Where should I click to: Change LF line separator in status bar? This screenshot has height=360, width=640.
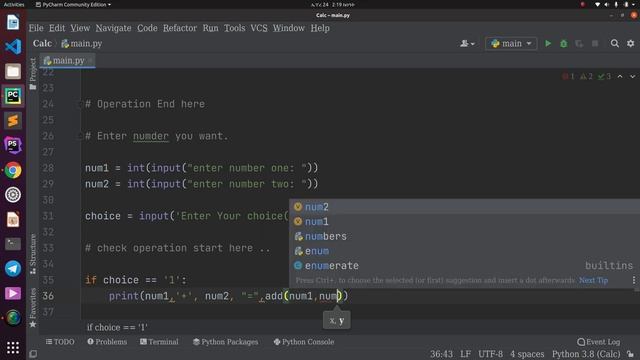click(465, 354)
